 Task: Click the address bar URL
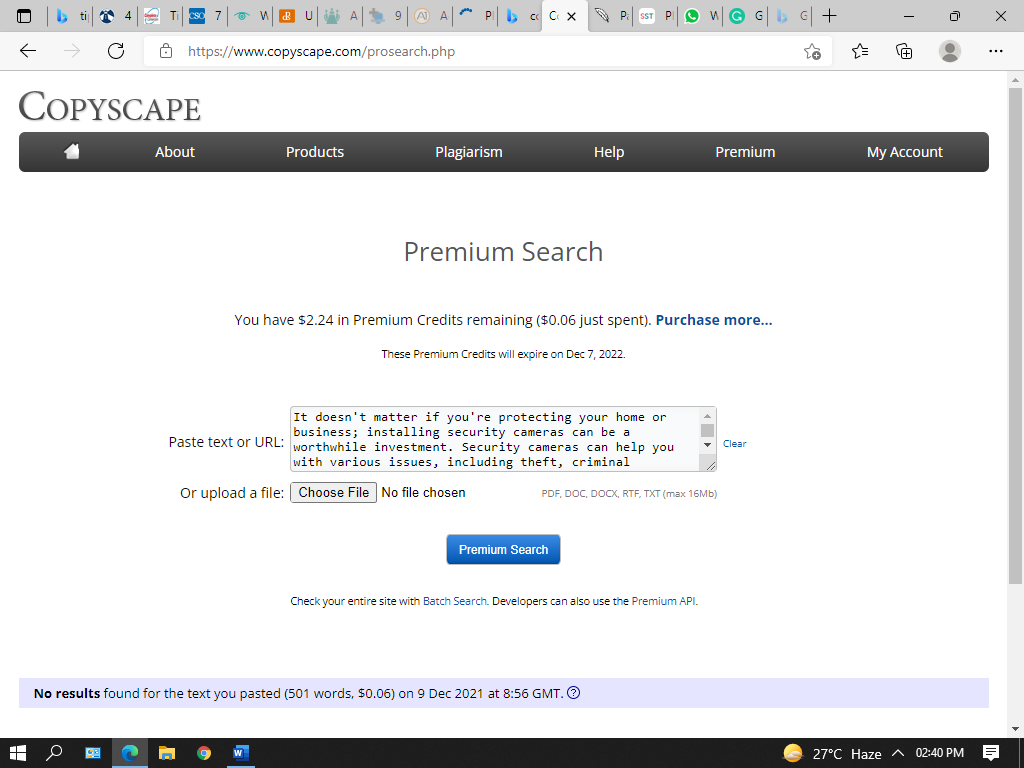tap(321, 52)
